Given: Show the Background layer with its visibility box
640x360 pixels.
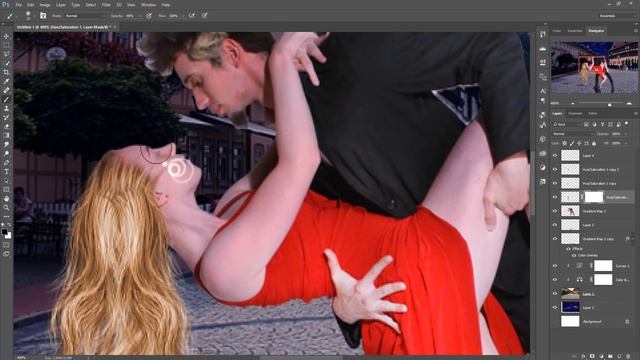Looking at the screenshot, I should [555, 322].
